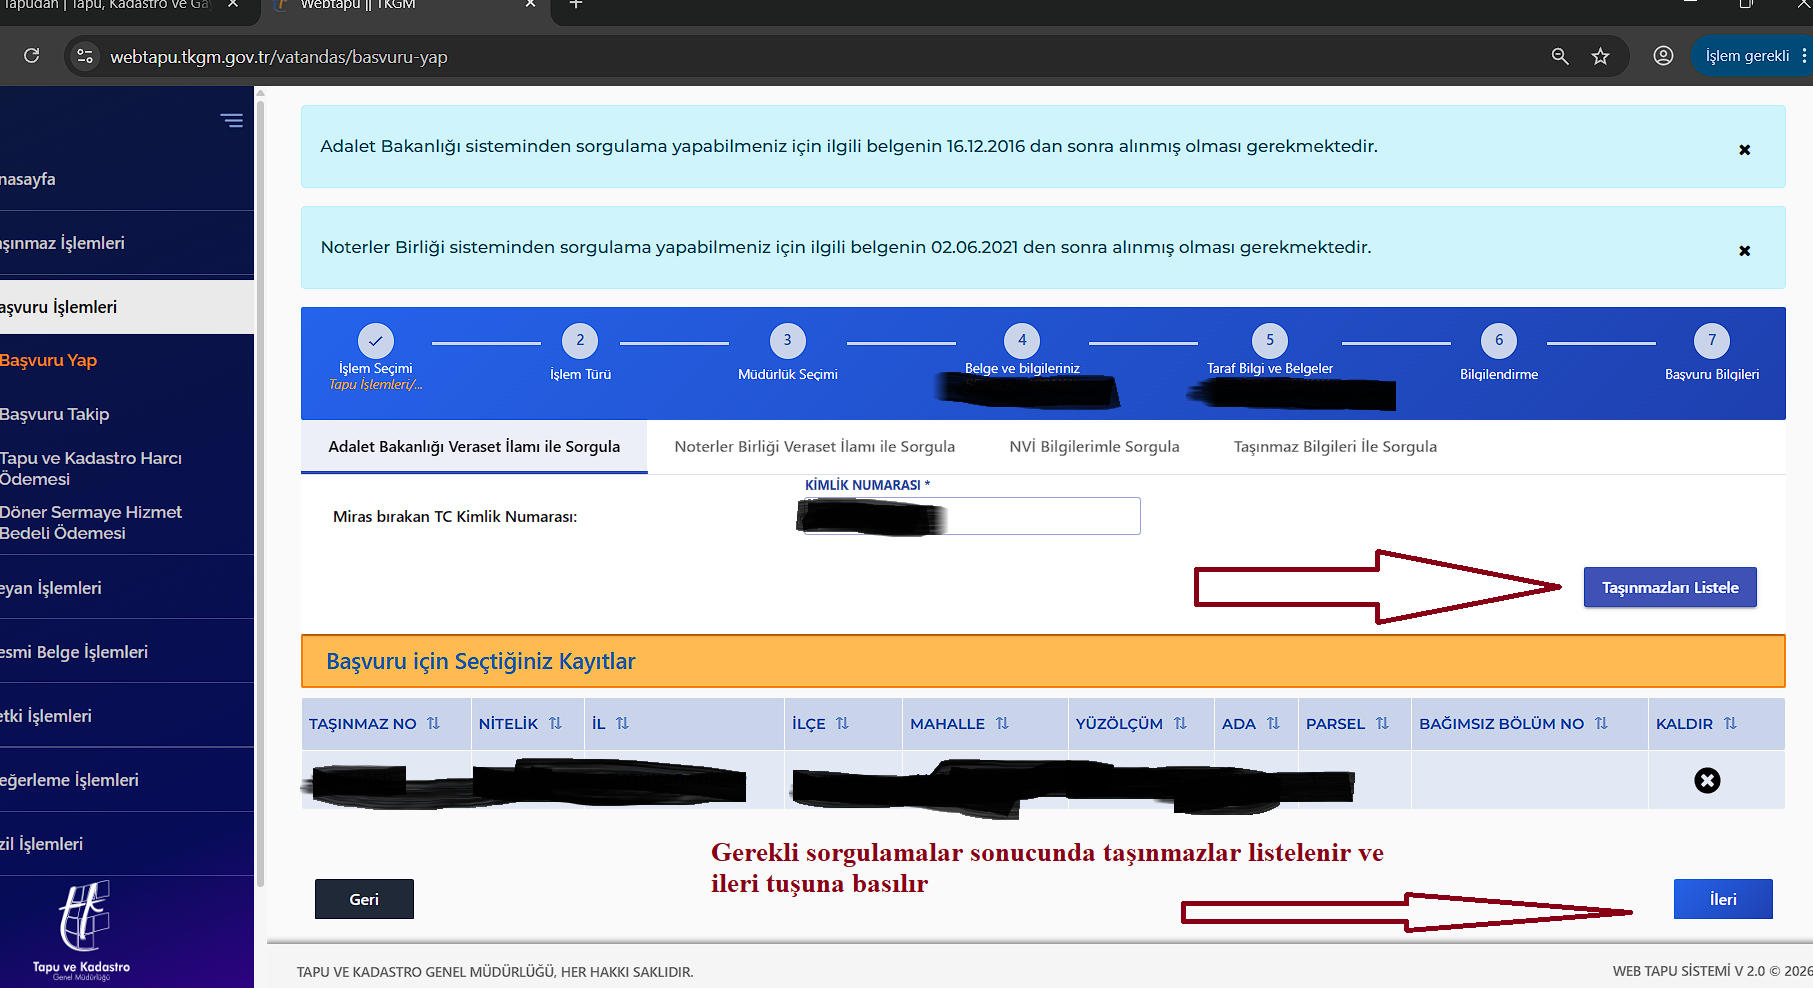Image resolution: width=1813 pixels, height=988 pixels.
Task: Dismiss the Adalet Bakanlığı info alert
Action: point(1744,150)
